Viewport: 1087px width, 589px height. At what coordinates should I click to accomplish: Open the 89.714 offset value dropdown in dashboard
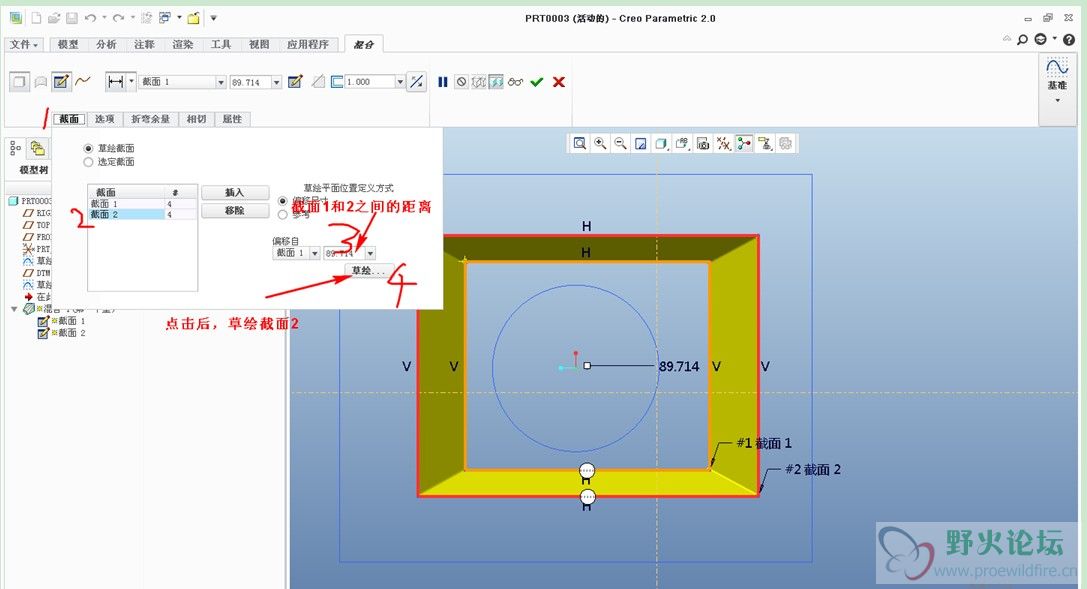click(277, 82)
